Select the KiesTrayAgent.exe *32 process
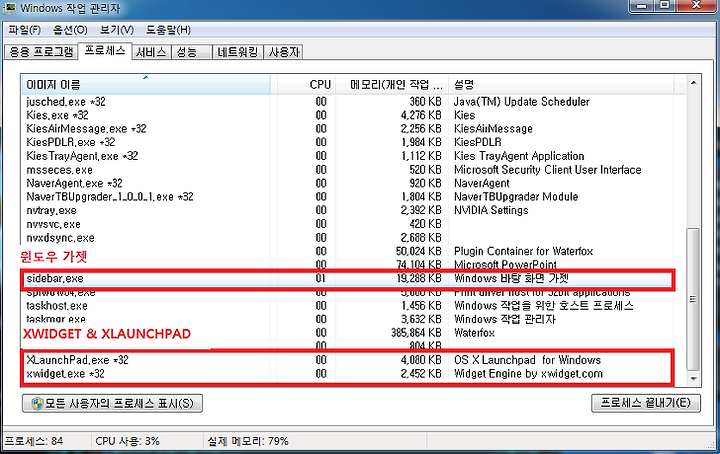720x454 pixels. pos(82,156)
